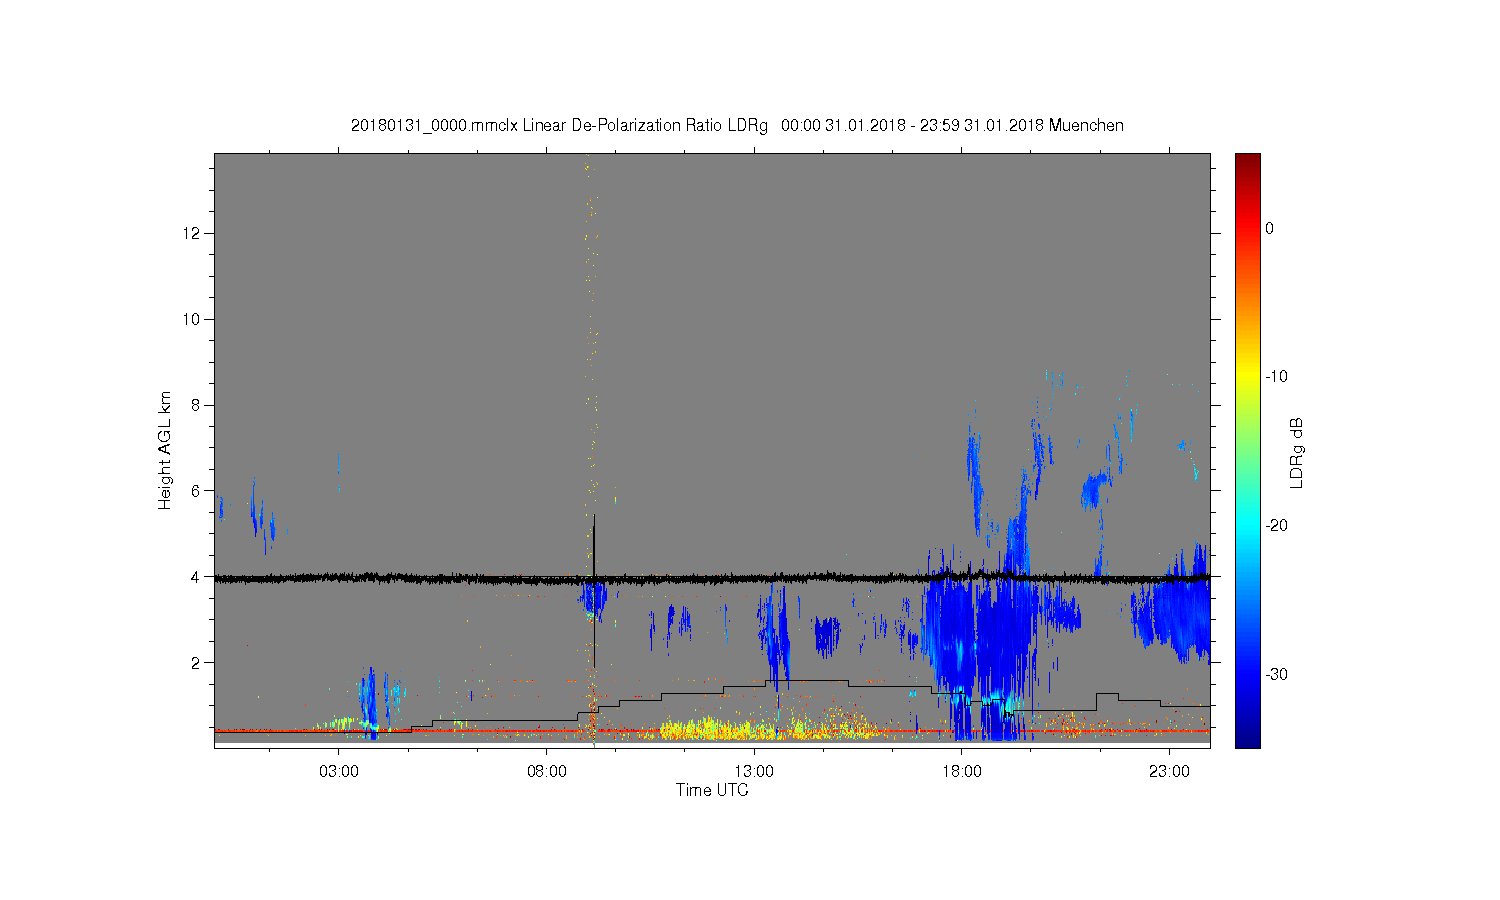Pick the -30 dB colorbar tick label
The image size is (1500, 900).
coord(1275,675)
